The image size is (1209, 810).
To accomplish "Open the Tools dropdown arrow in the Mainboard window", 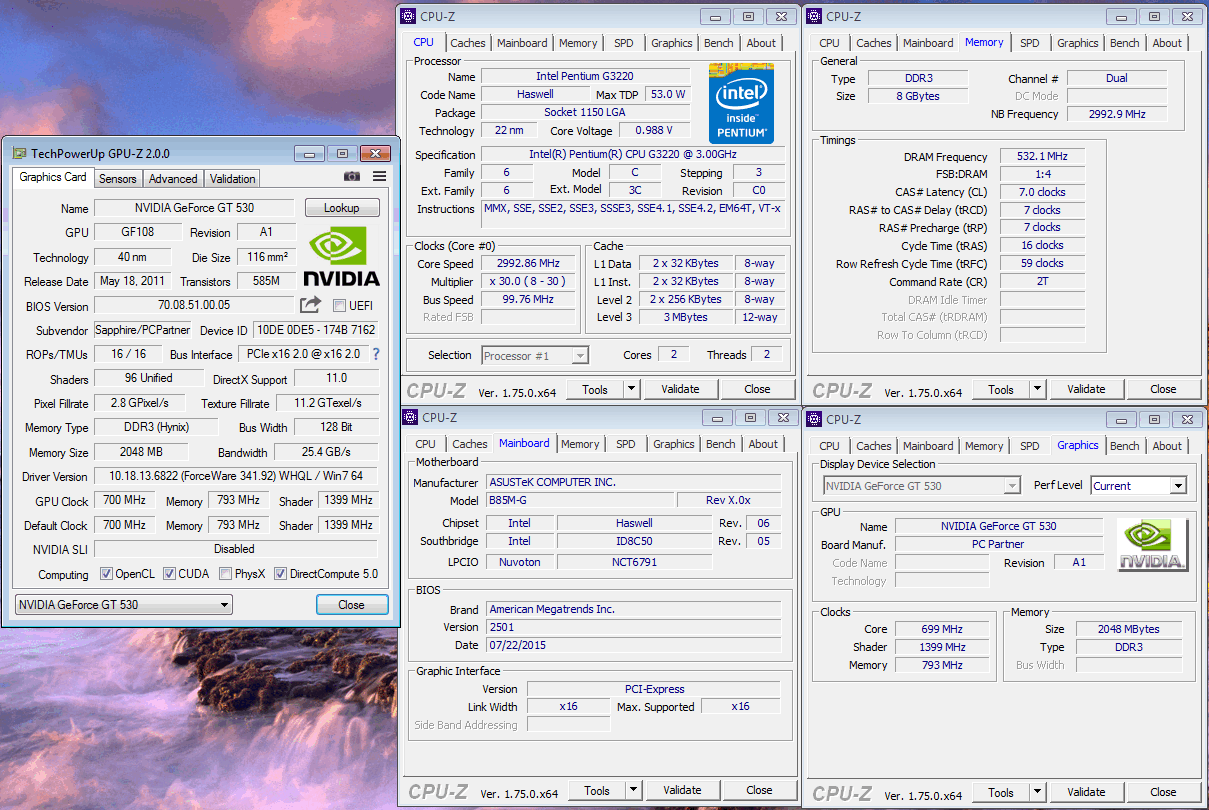I will coord(634,791).
